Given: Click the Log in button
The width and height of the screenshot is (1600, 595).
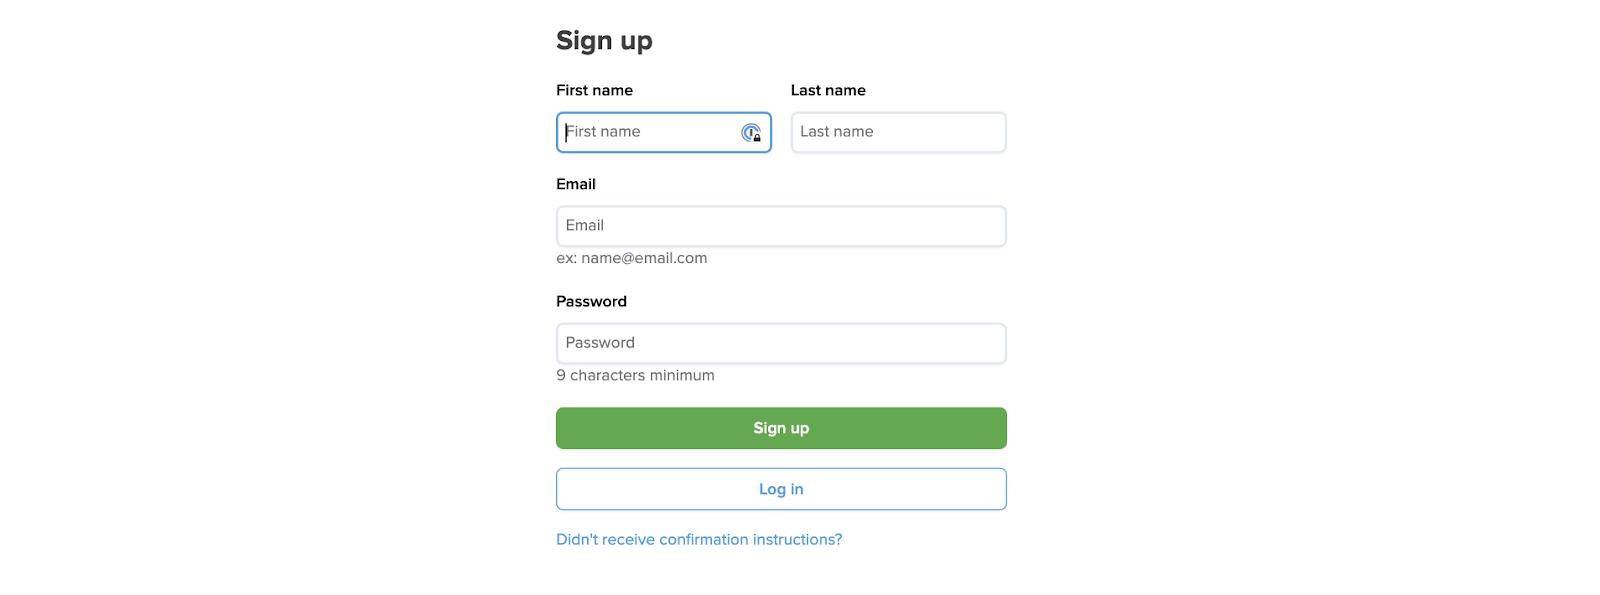Looking at the screenshot, I should pos(781,489).
